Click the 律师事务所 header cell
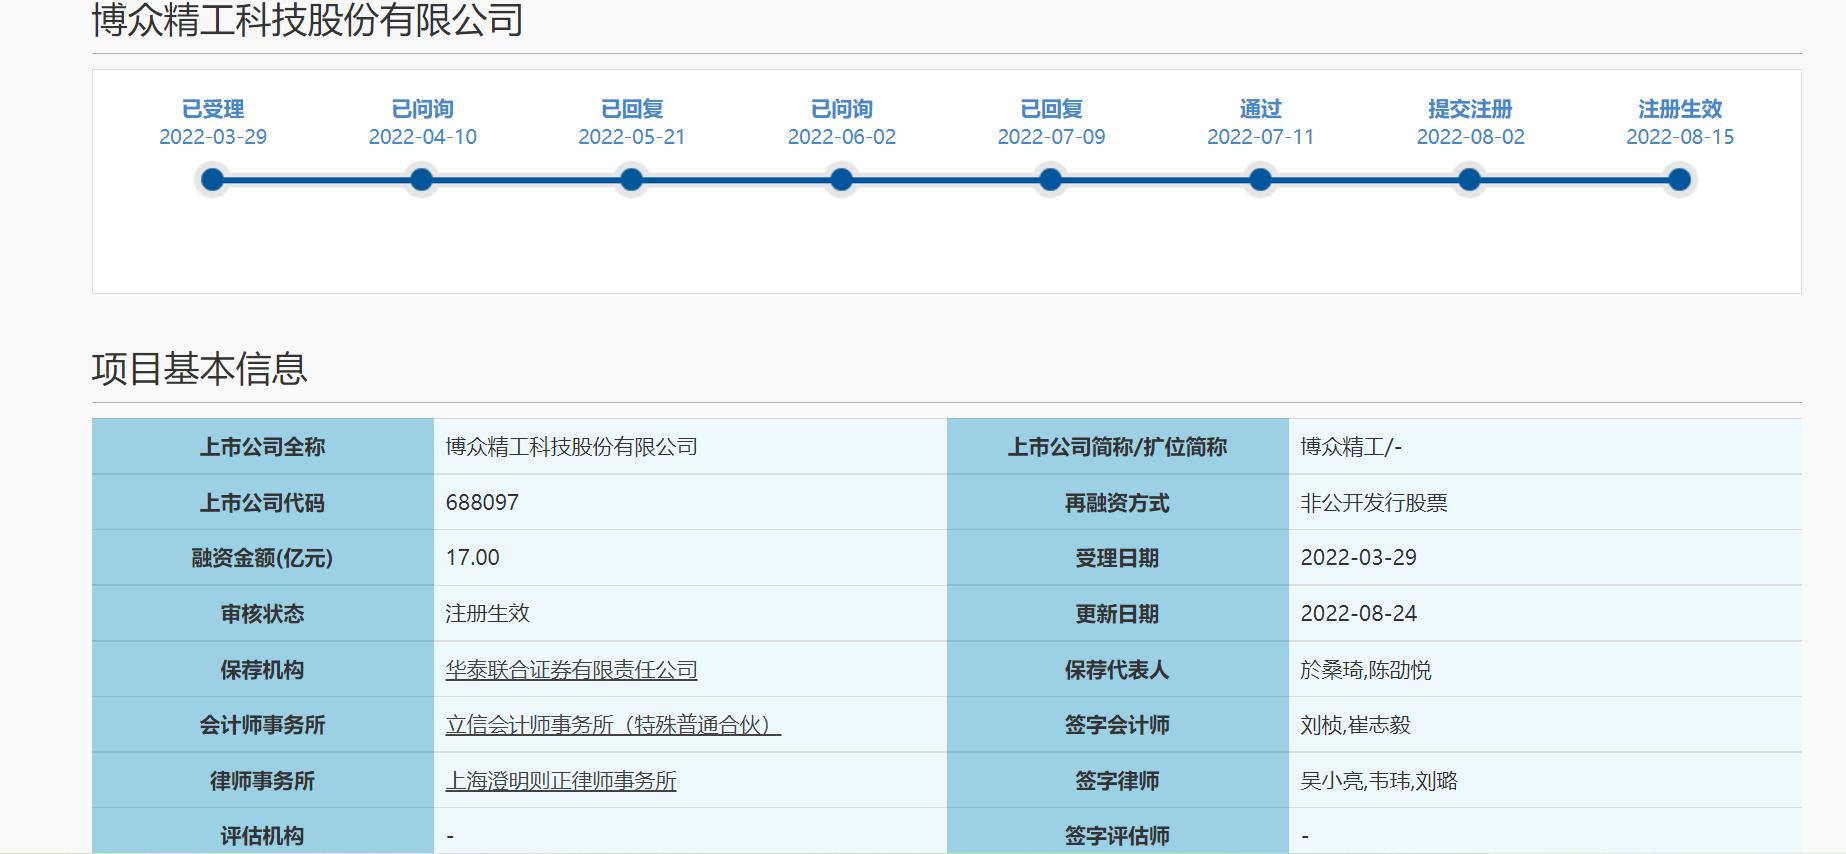 263,781
